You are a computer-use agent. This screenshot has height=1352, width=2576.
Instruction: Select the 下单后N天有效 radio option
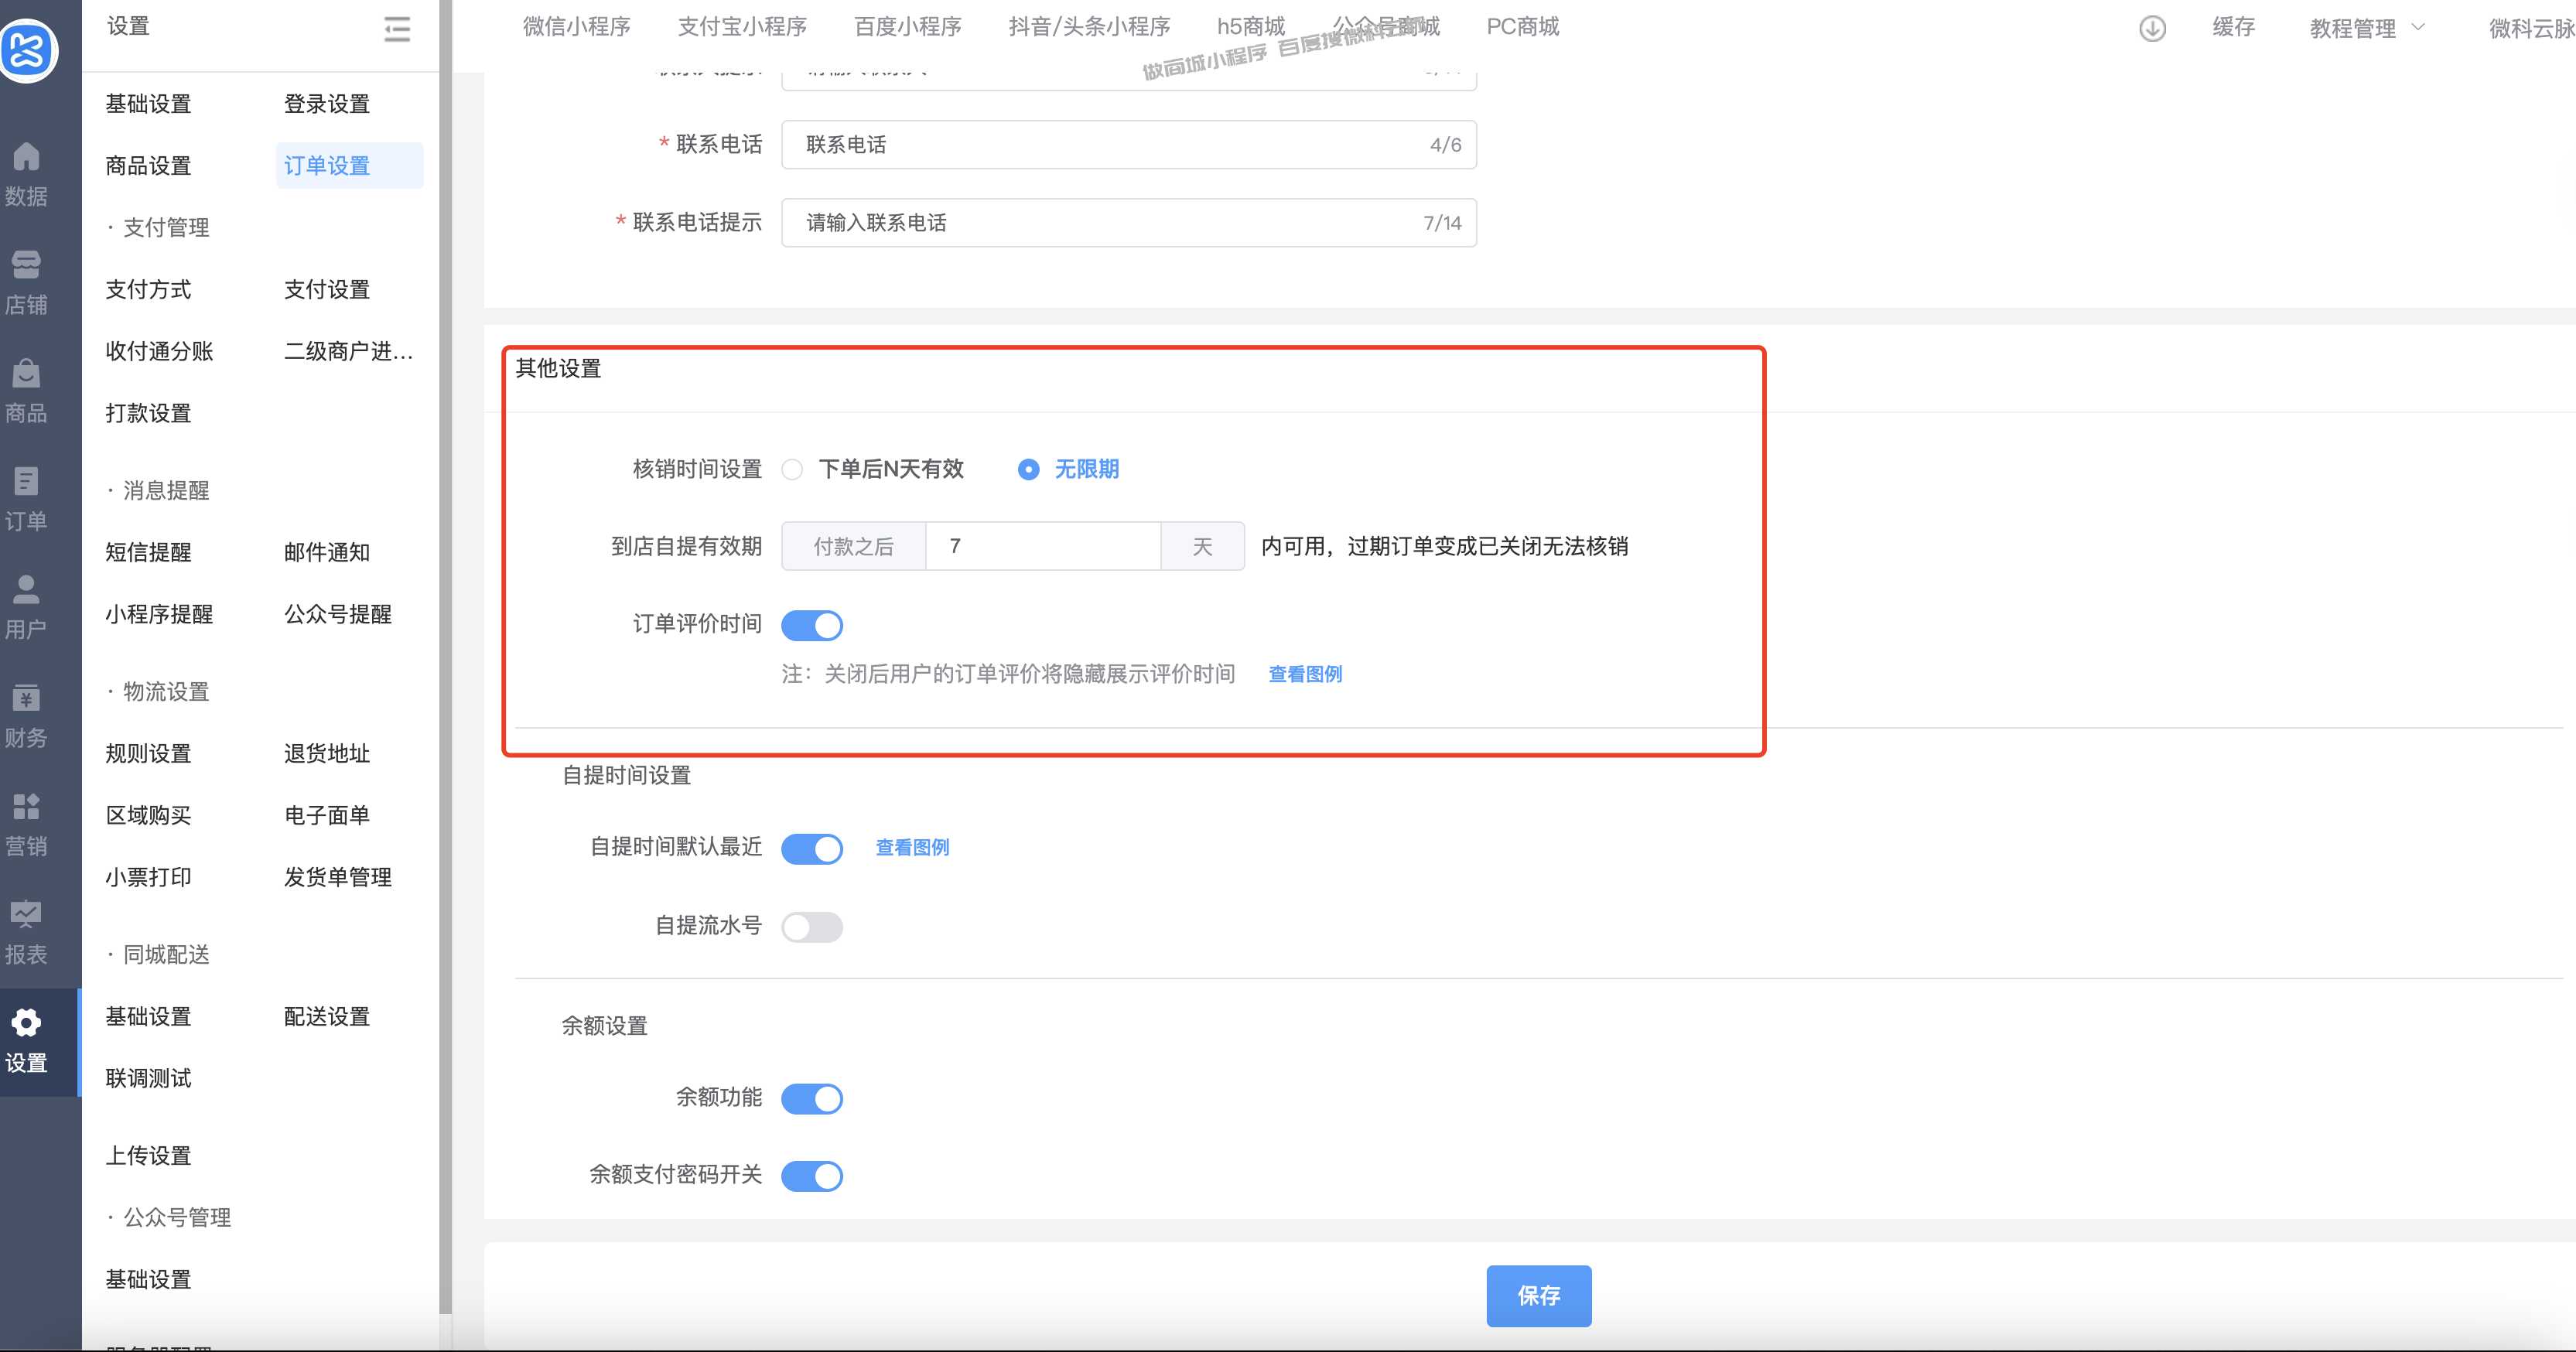point(792,470)
